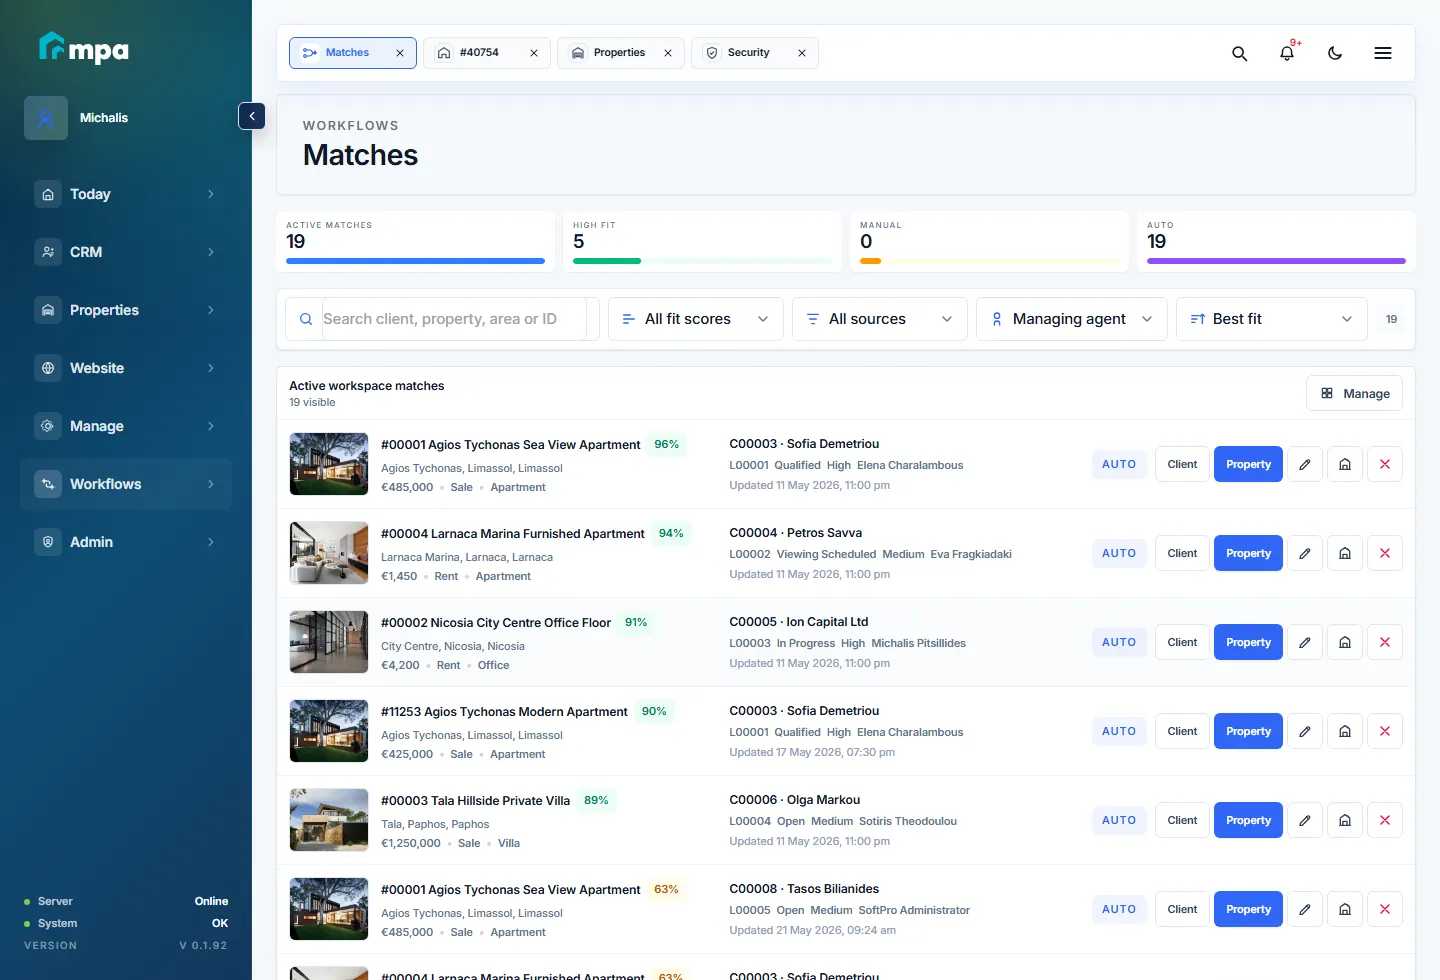Edit the Tasos Bilianides match
This screenshot has height=980, width=1440.
pos(1305,909)
